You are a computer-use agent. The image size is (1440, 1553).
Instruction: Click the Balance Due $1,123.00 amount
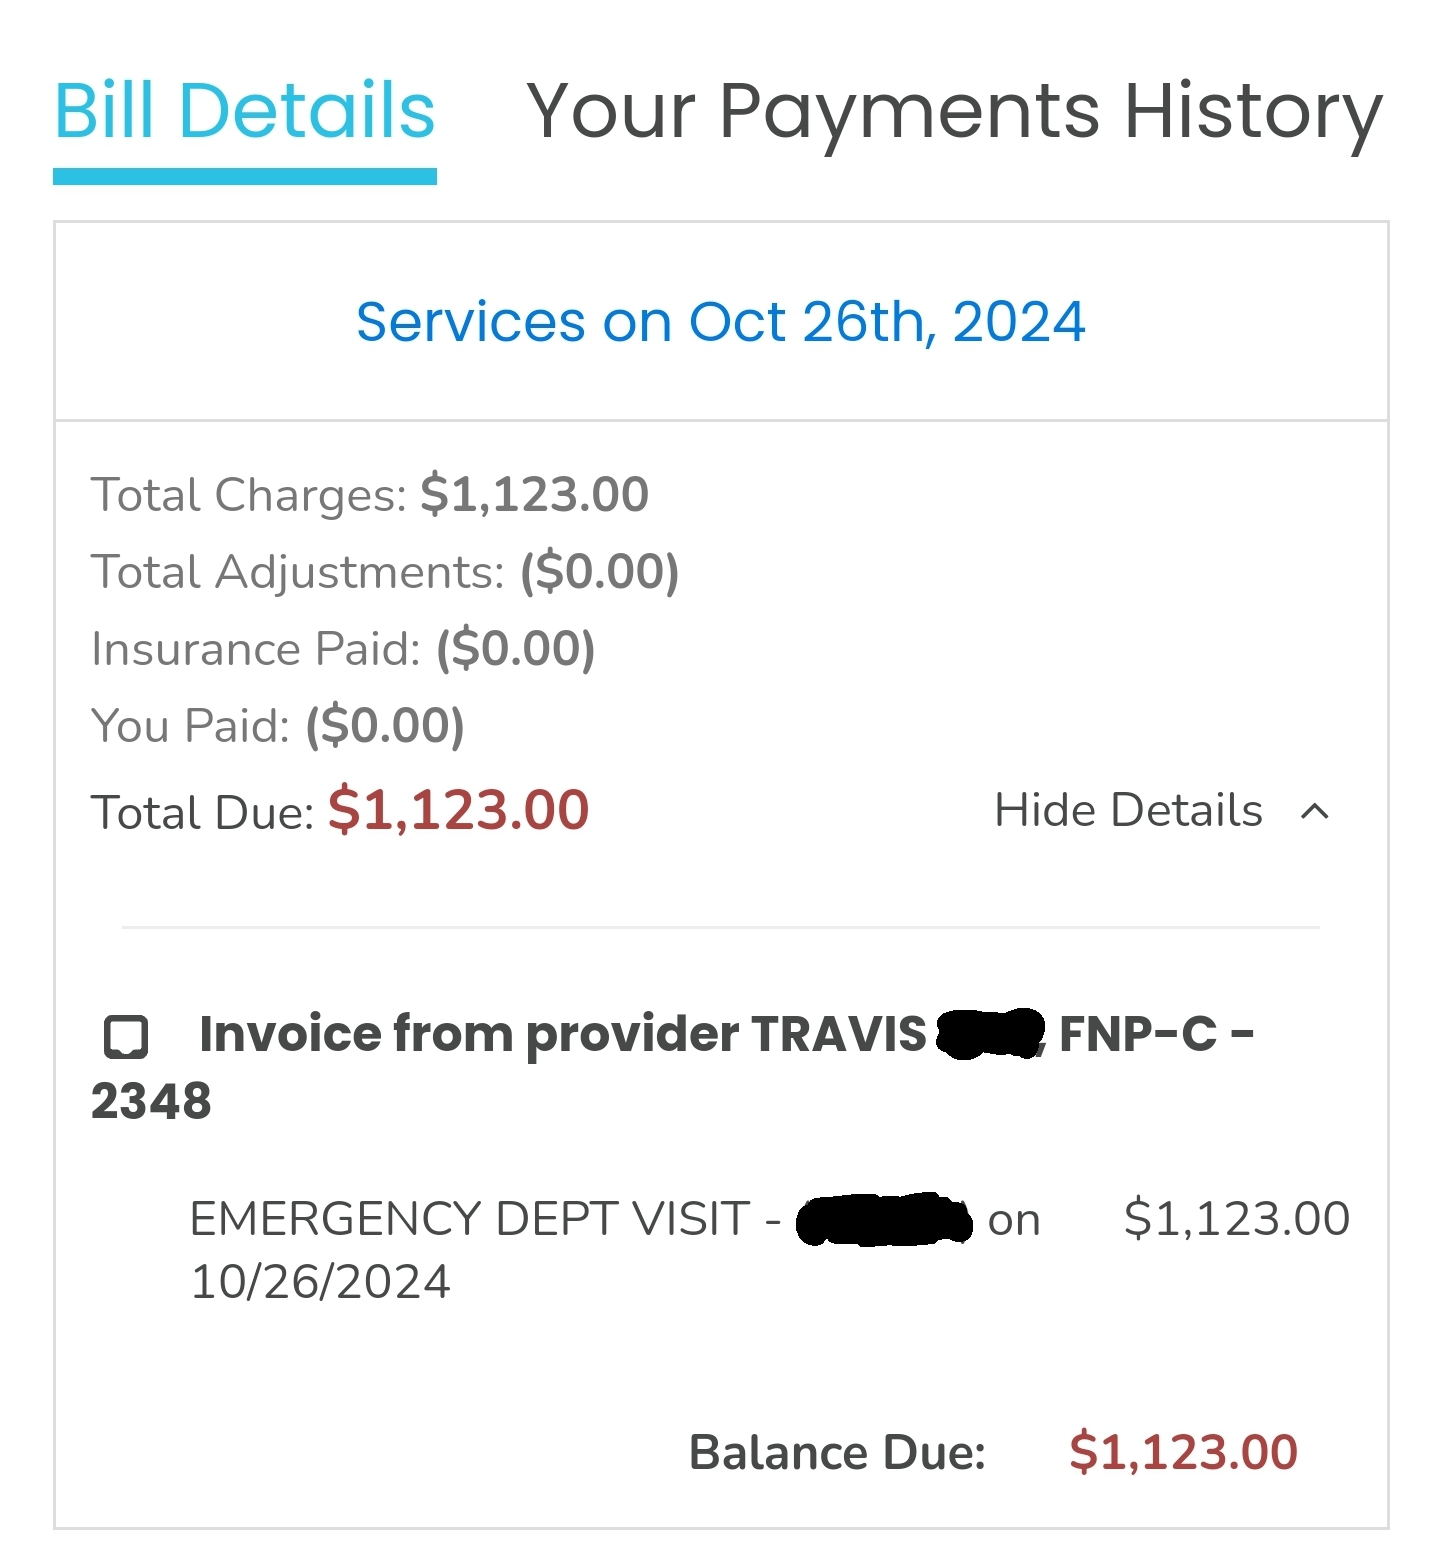pyautogui.click(x=1183, y=1452)
